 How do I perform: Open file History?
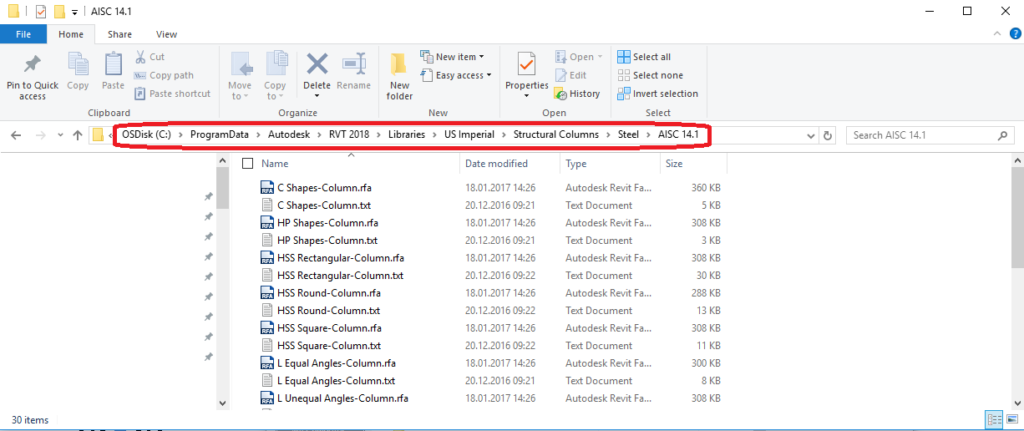pos(577,93)
